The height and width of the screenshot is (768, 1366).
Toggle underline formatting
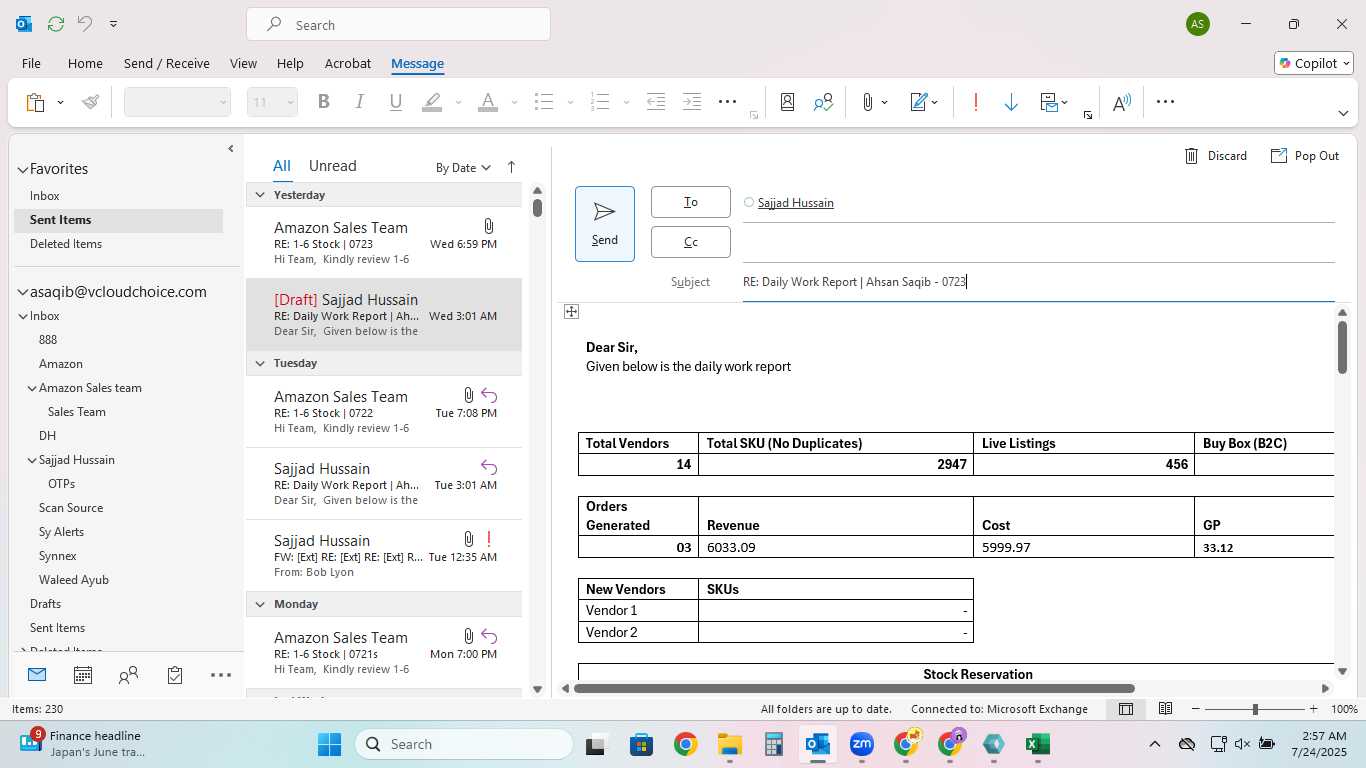tap(395, 102)
